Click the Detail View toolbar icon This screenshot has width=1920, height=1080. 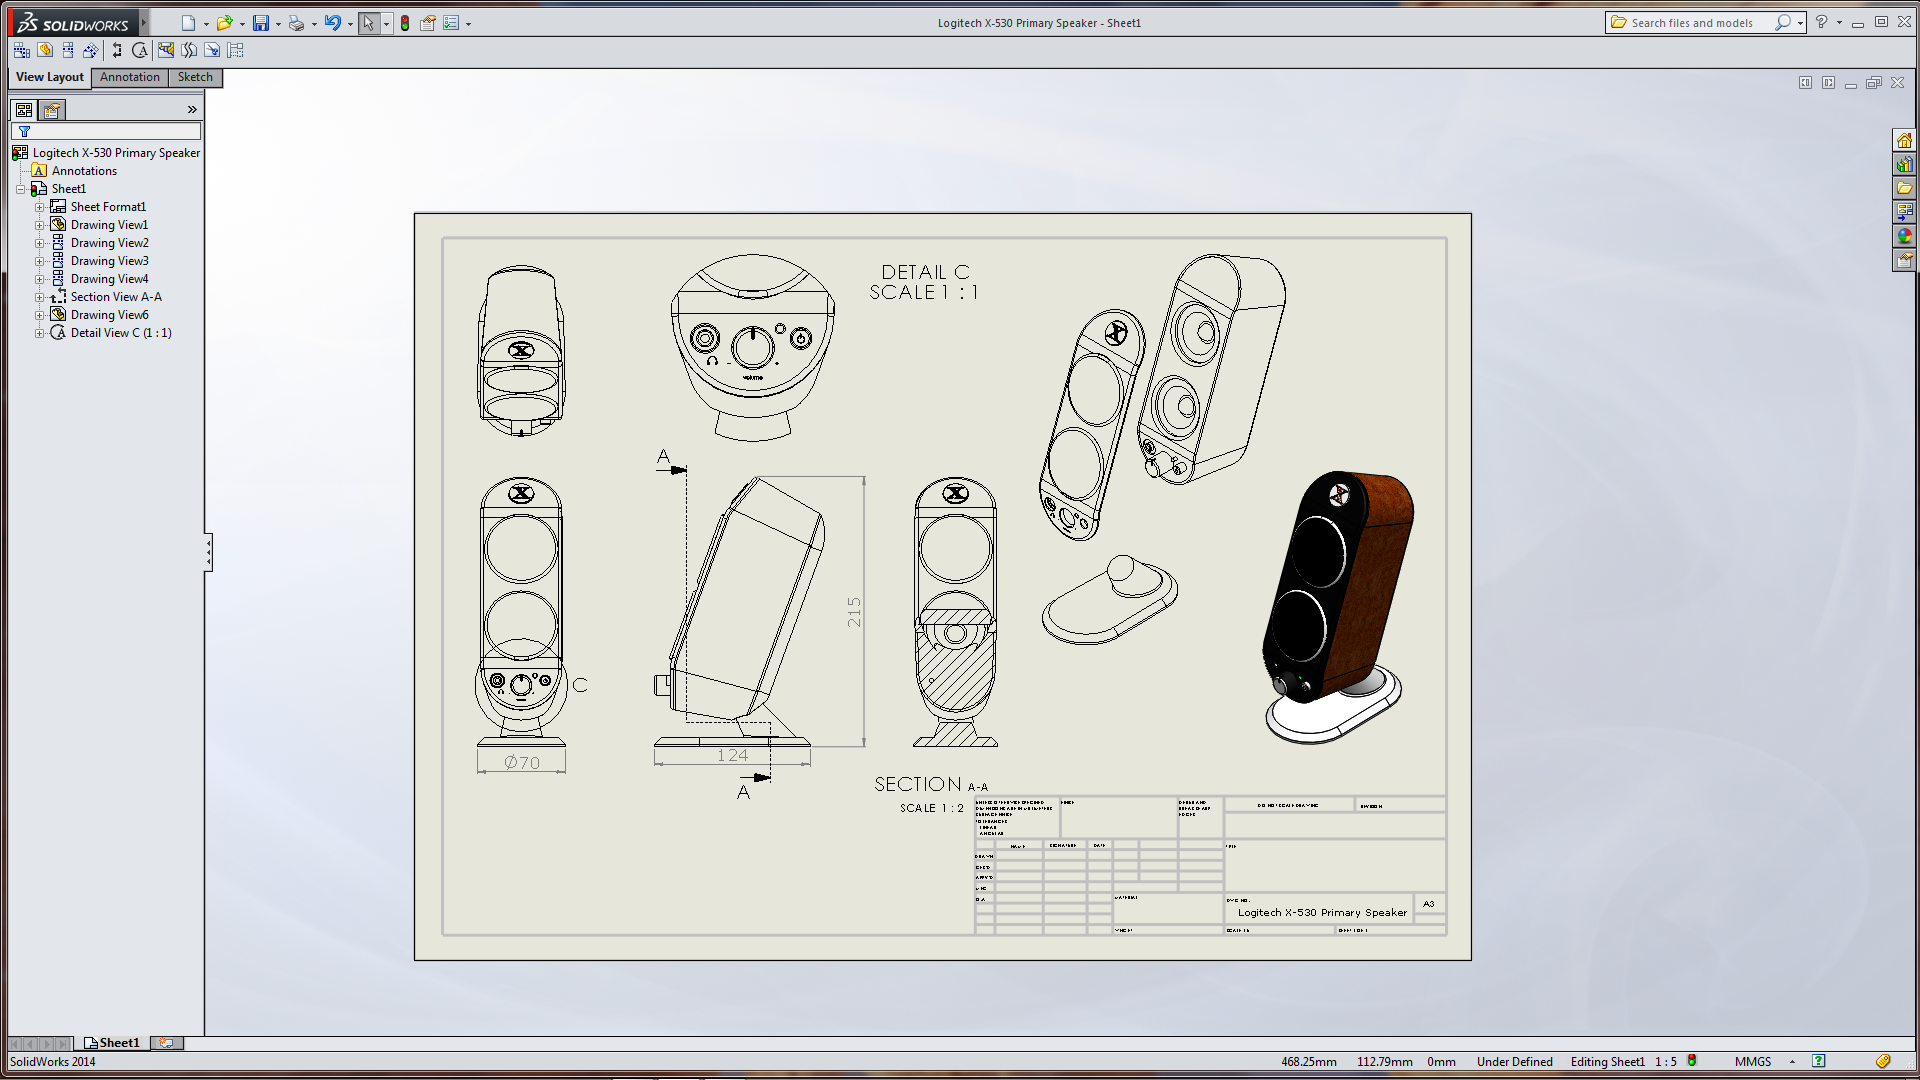click(140, 50)
